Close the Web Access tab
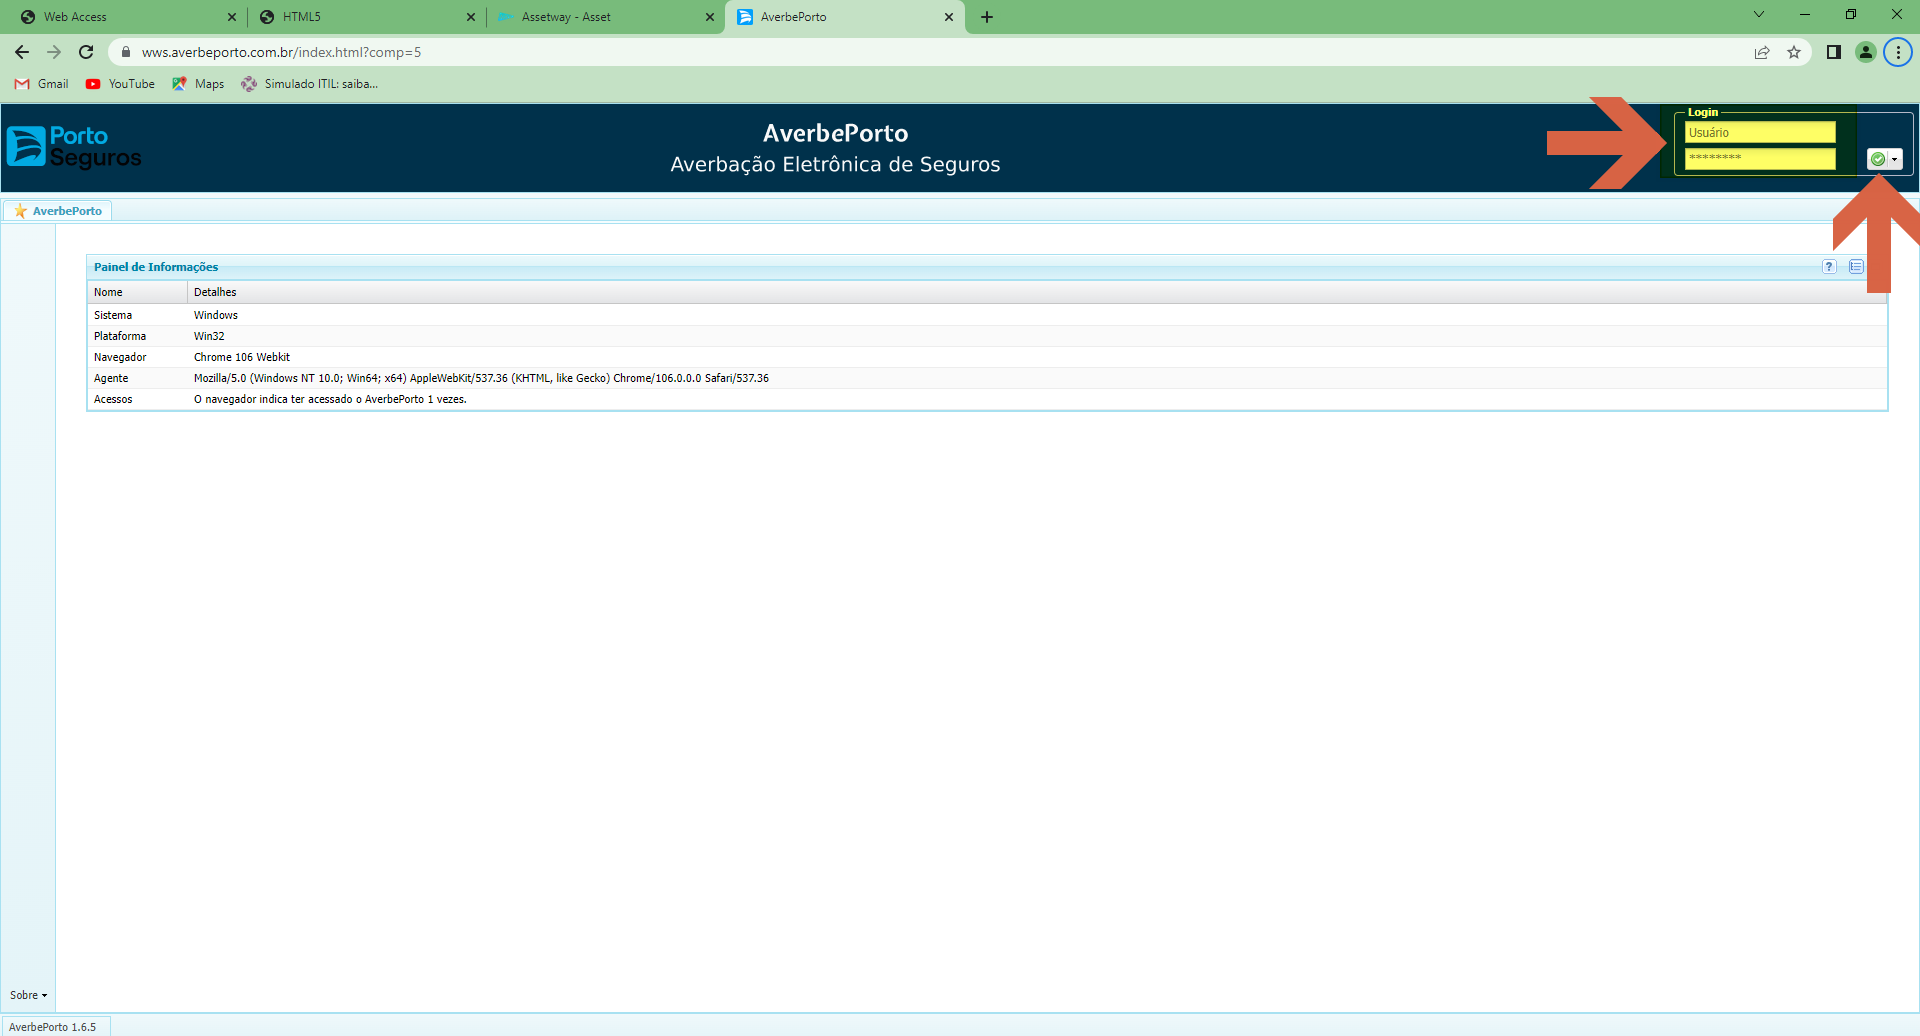1920x1036 pixels. pyautogui.click(x=232, y=17)
